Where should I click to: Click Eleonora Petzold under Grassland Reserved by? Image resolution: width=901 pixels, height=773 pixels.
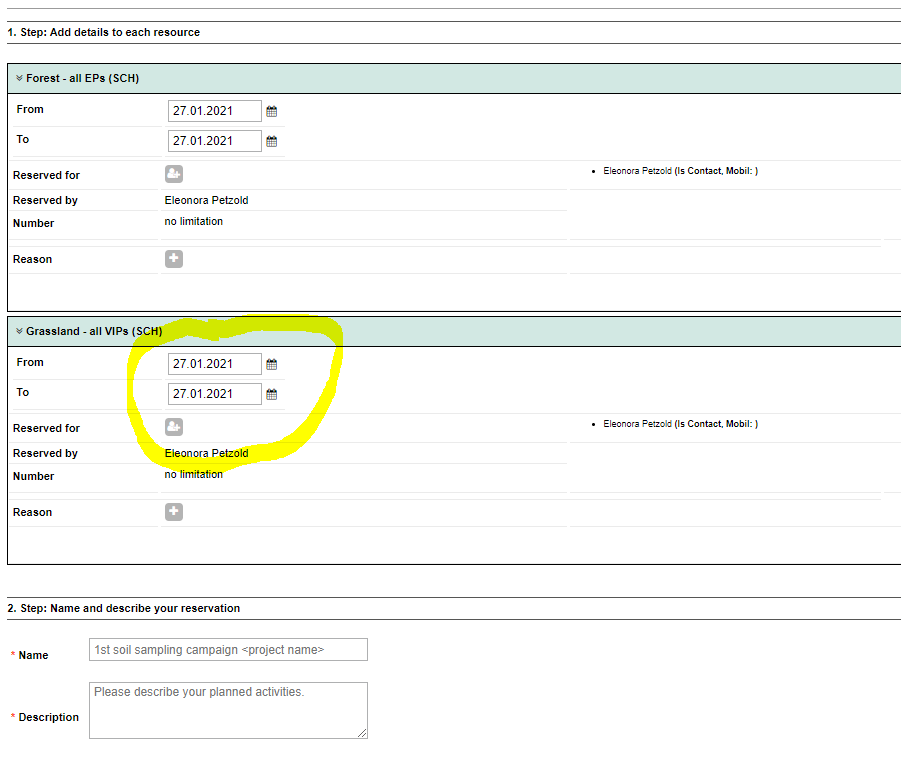[206, 453]
